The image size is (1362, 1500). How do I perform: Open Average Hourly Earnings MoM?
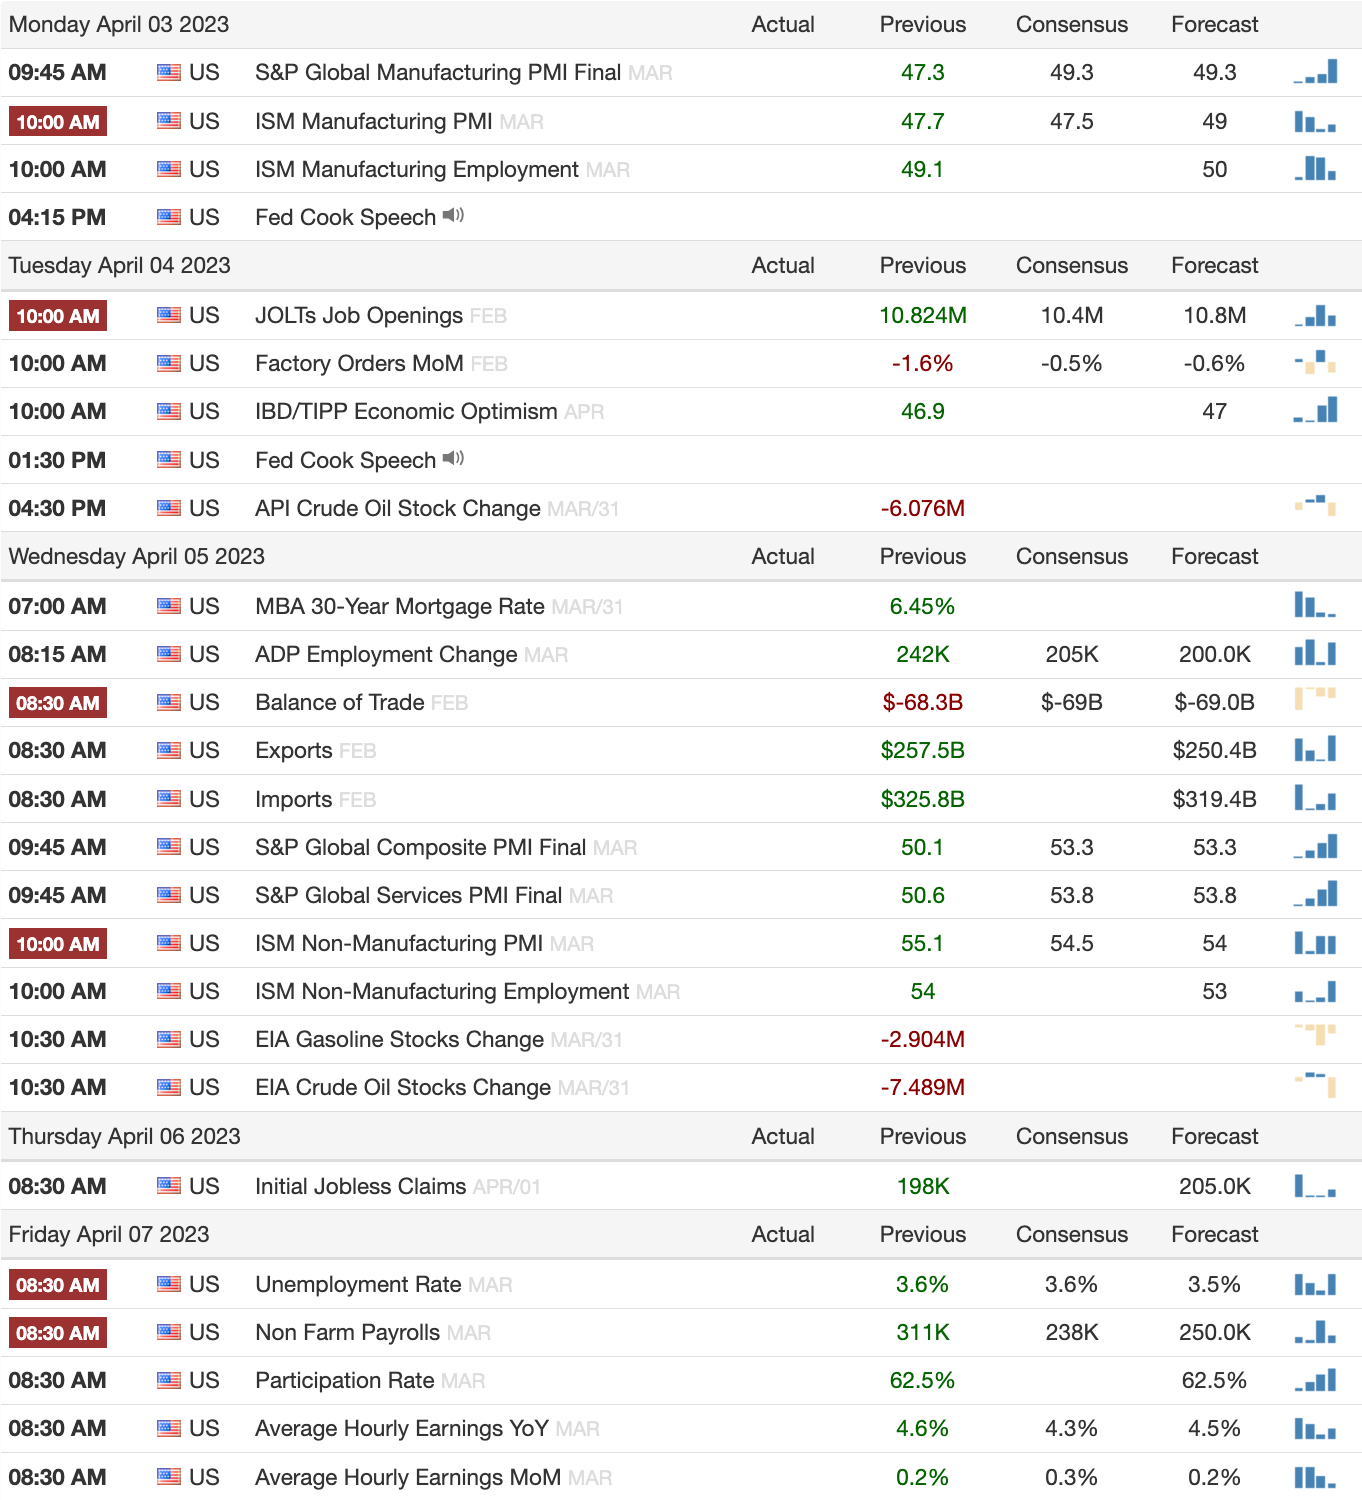408,1477
